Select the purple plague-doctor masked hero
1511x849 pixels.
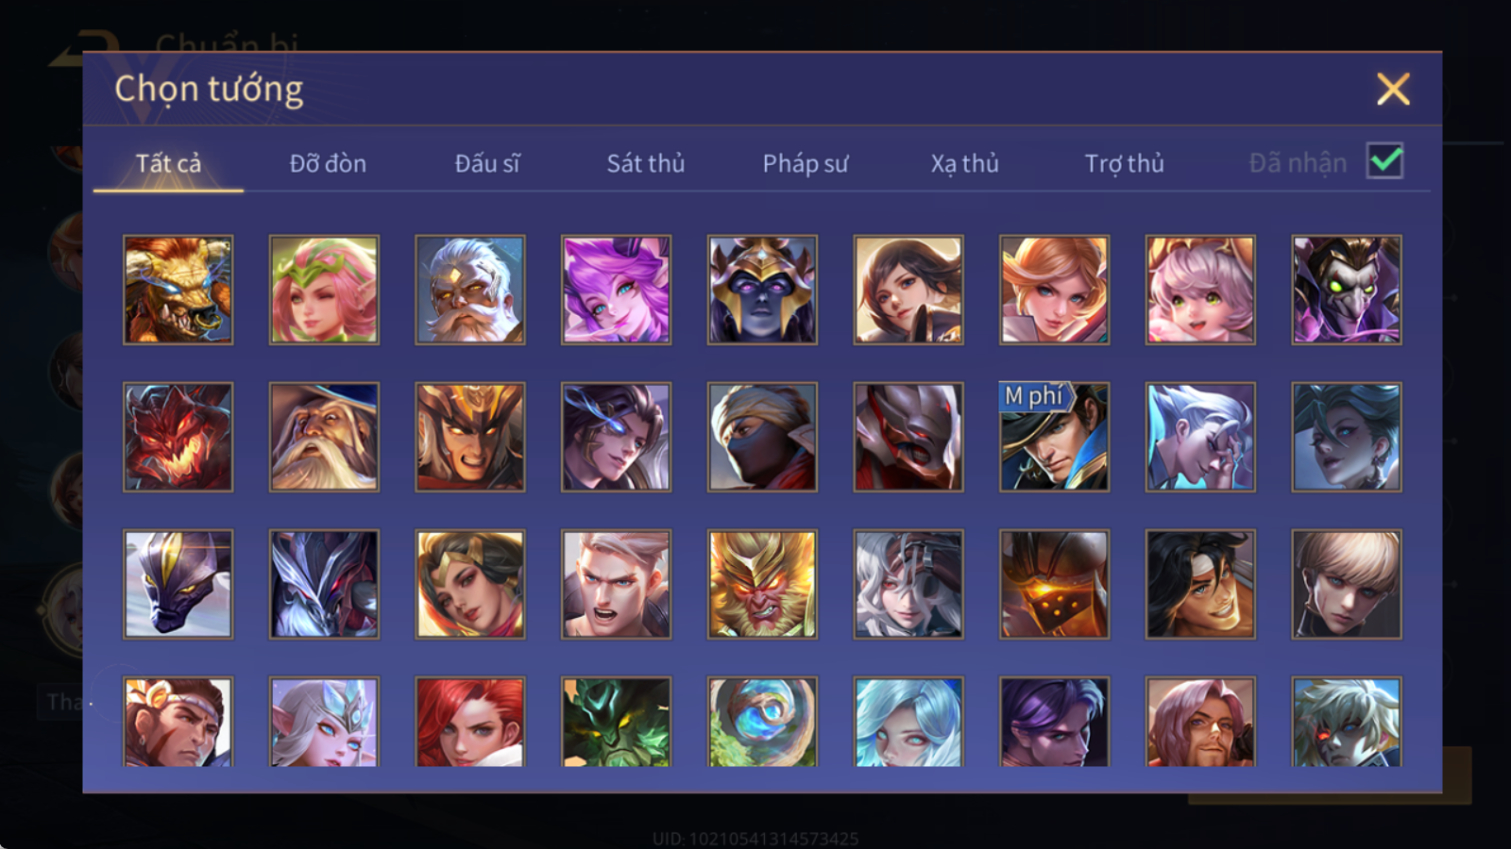tap(1346, 290)
